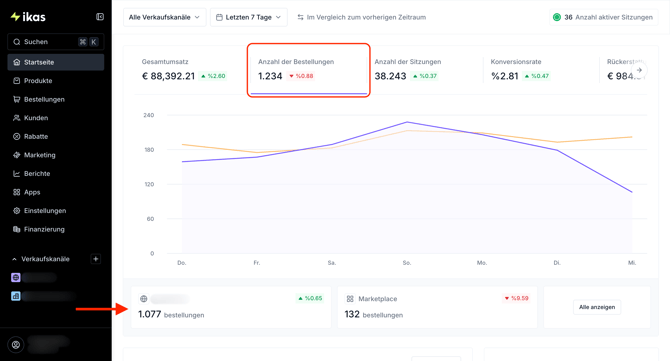
Task: Select the Gesamtumsatz metric tab
Action: point(184,70)
